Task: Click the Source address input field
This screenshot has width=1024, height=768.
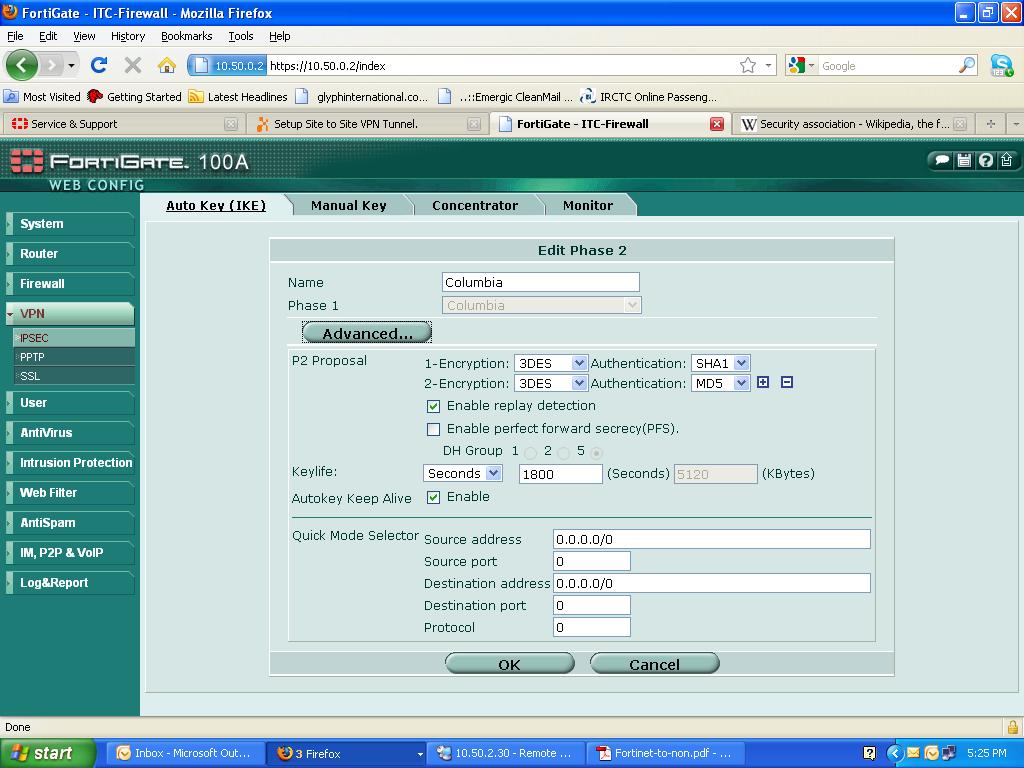Action: [711, 539]
